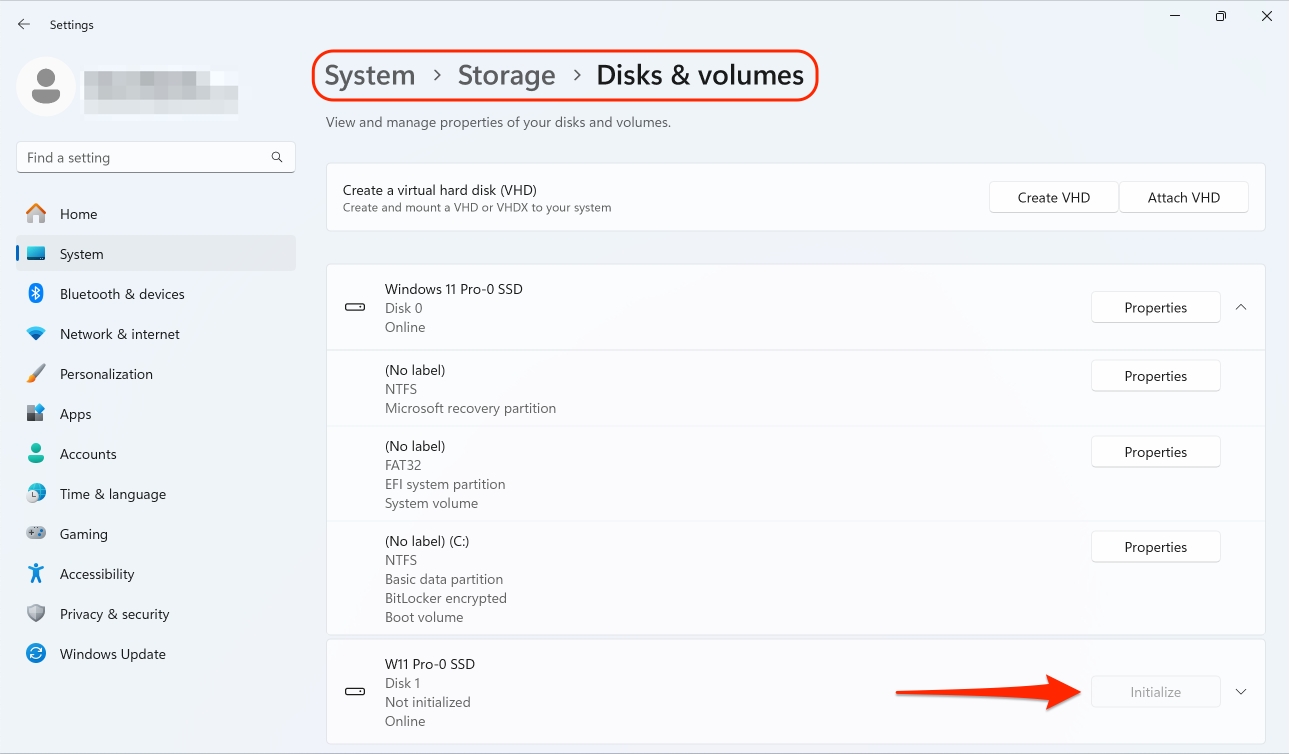The image size is (1289, 754).
Task: Click the Attach VHD button
Action: (x=1183, y=198)
